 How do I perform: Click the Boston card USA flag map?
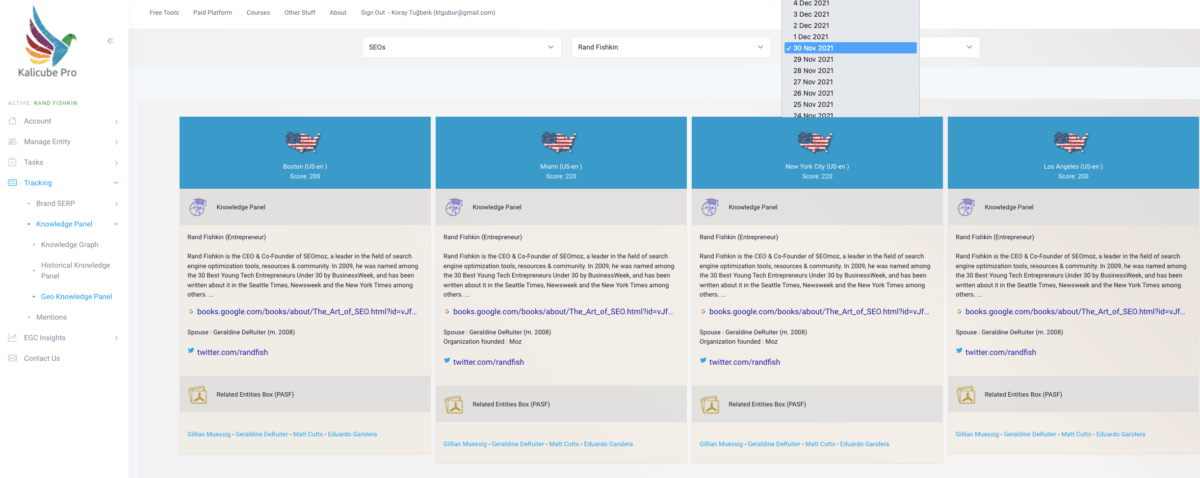pyautogui.click(x=305, y=141)
